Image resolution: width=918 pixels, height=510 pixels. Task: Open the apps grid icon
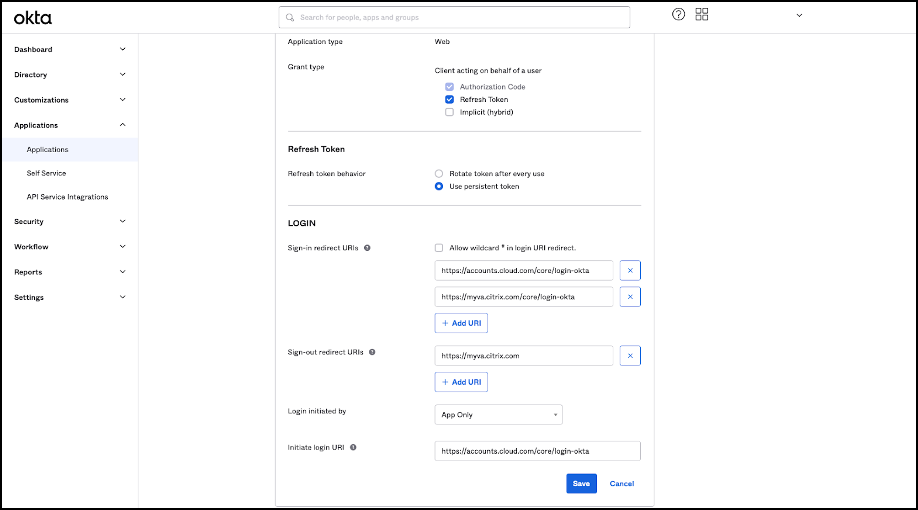click(702, 15)
